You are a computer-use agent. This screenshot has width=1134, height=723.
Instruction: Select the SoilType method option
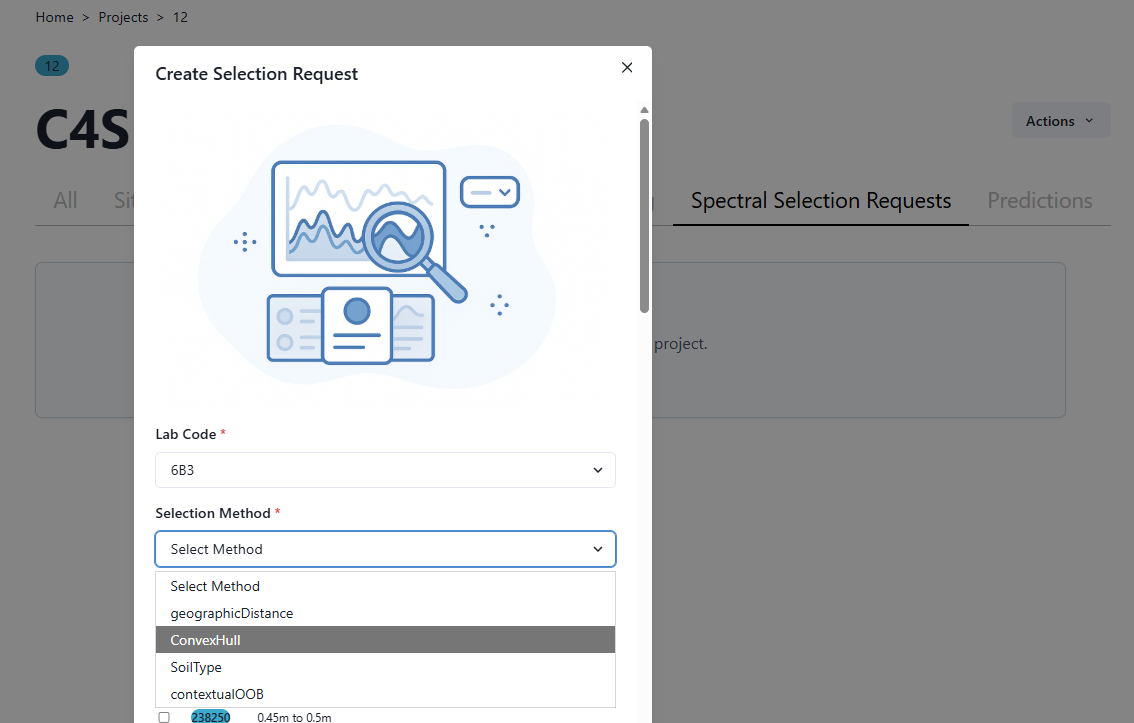[x=385, y=667]
